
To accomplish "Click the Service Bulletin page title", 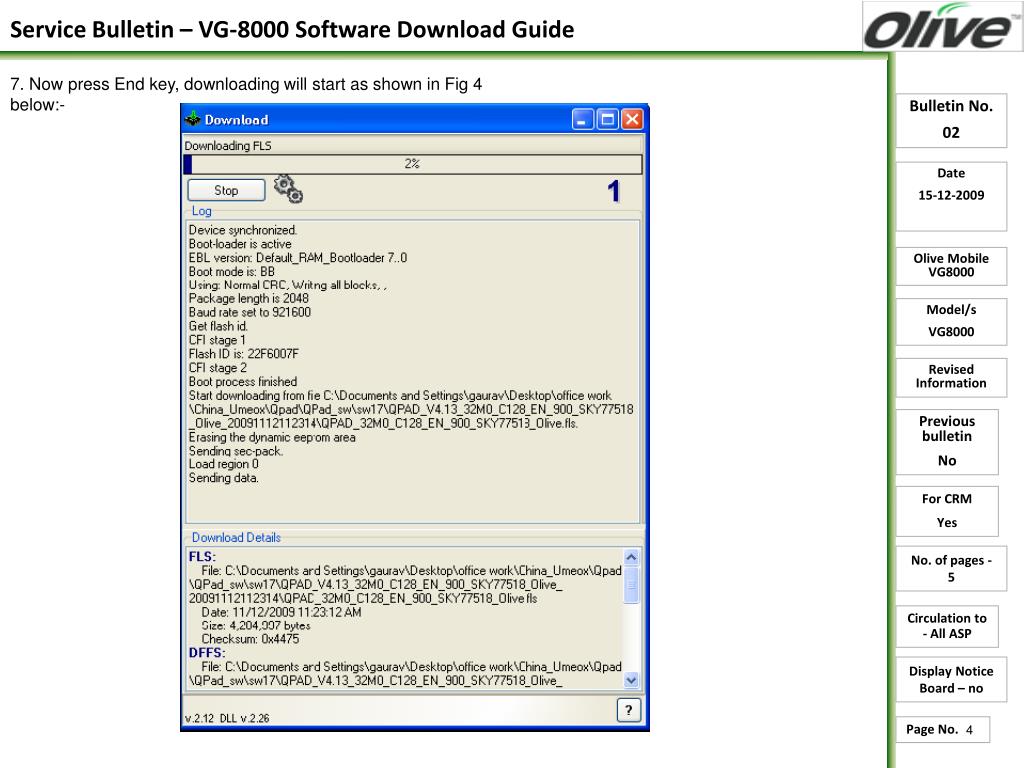I will (x=292, y=29).
